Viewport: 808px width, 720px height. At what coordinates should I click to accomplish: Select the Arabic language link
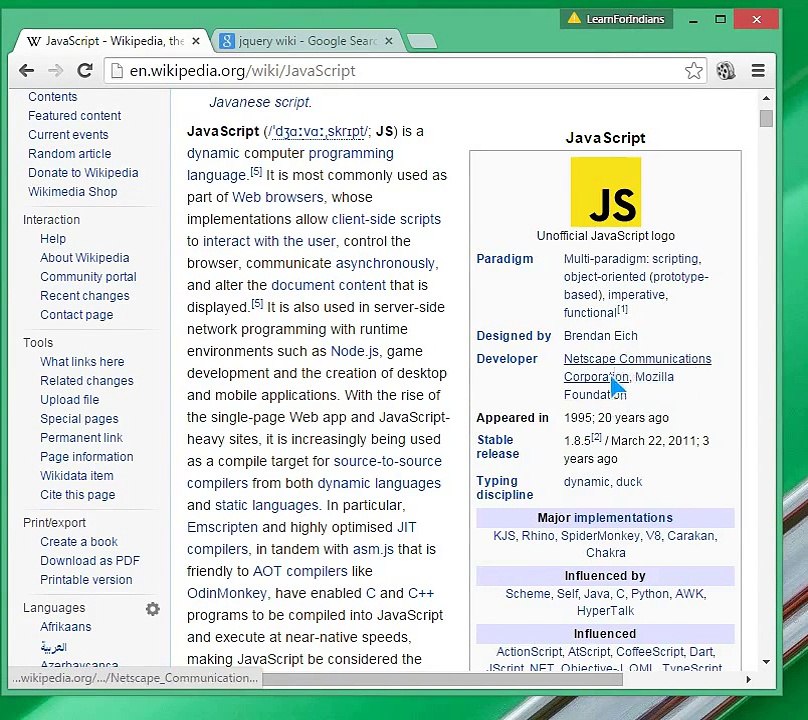point(54,647)
